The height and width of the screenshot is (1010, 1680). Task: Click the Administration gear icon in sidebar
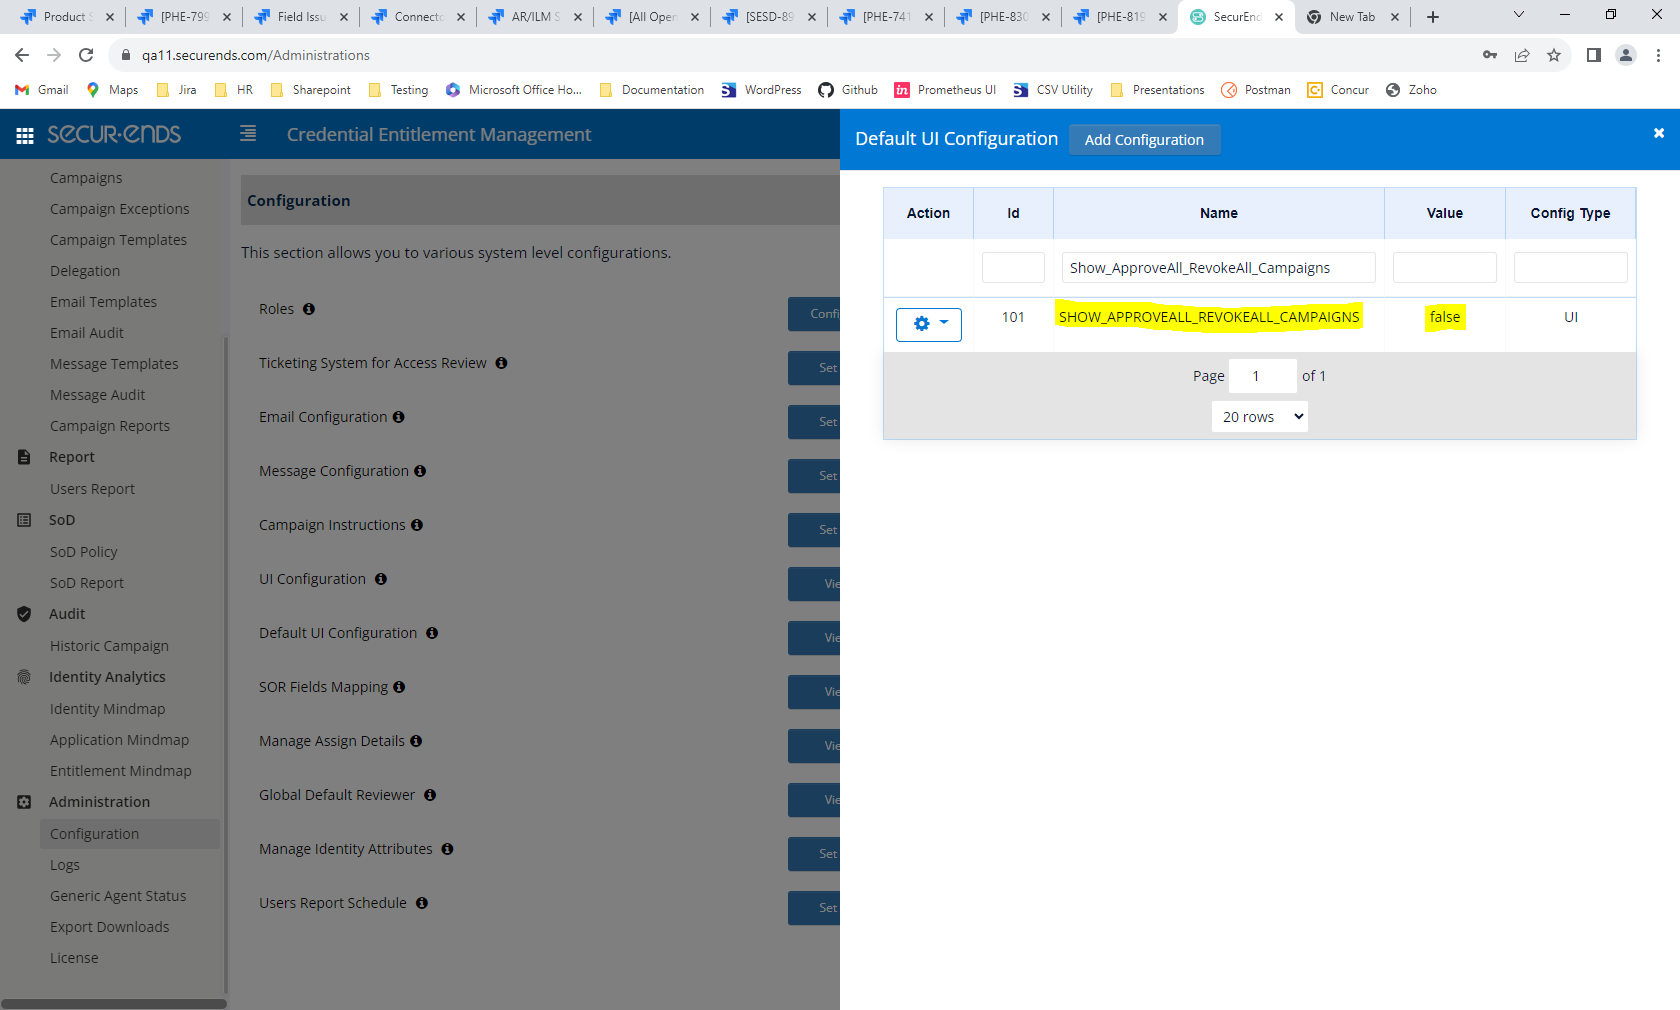point(24,801)
